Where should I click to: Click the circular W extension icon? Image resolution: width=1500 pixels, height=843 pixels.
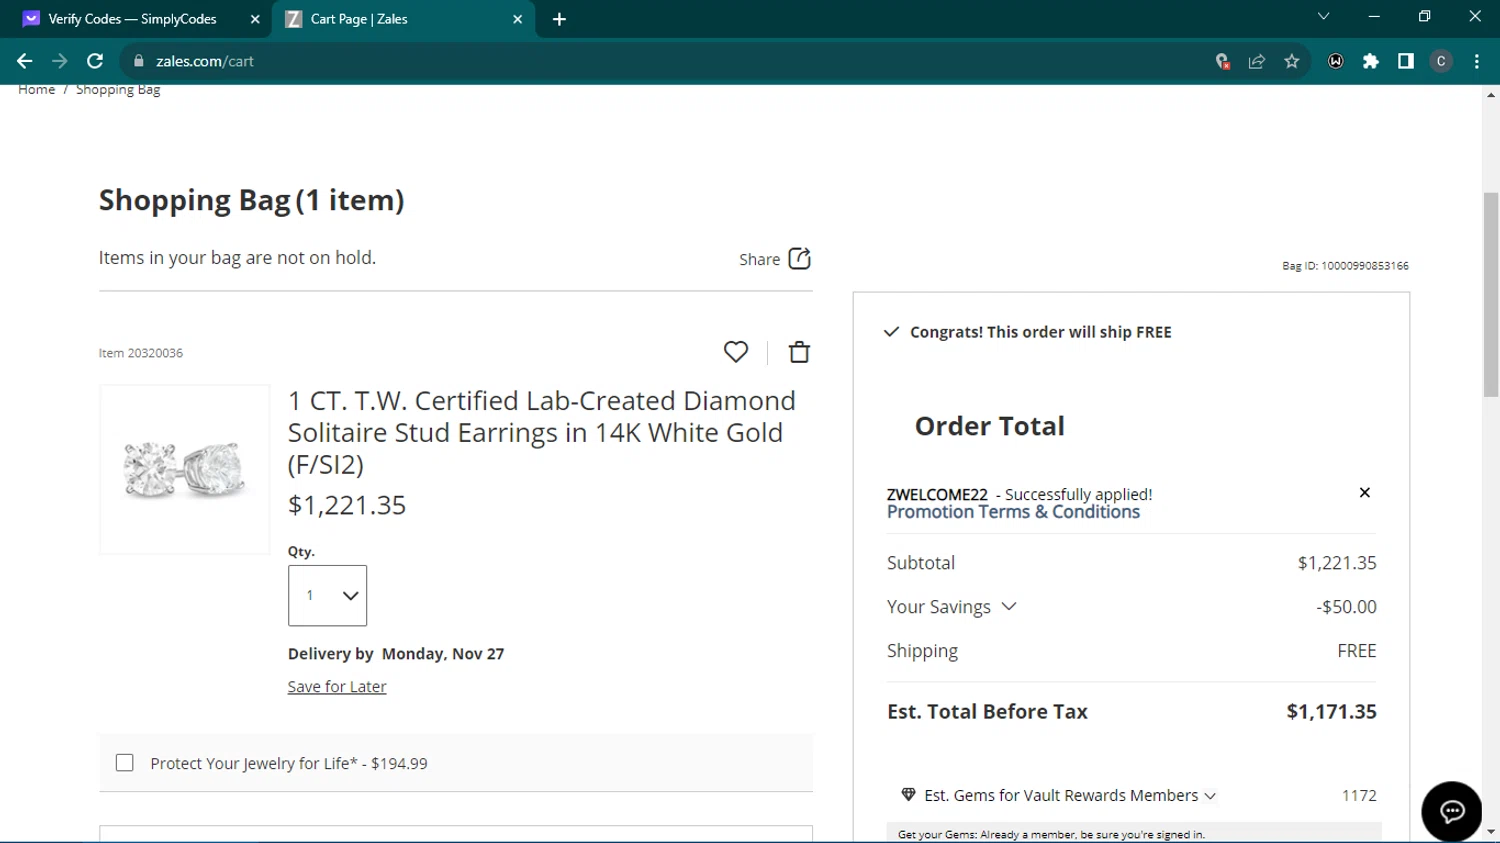point(1336,61)
